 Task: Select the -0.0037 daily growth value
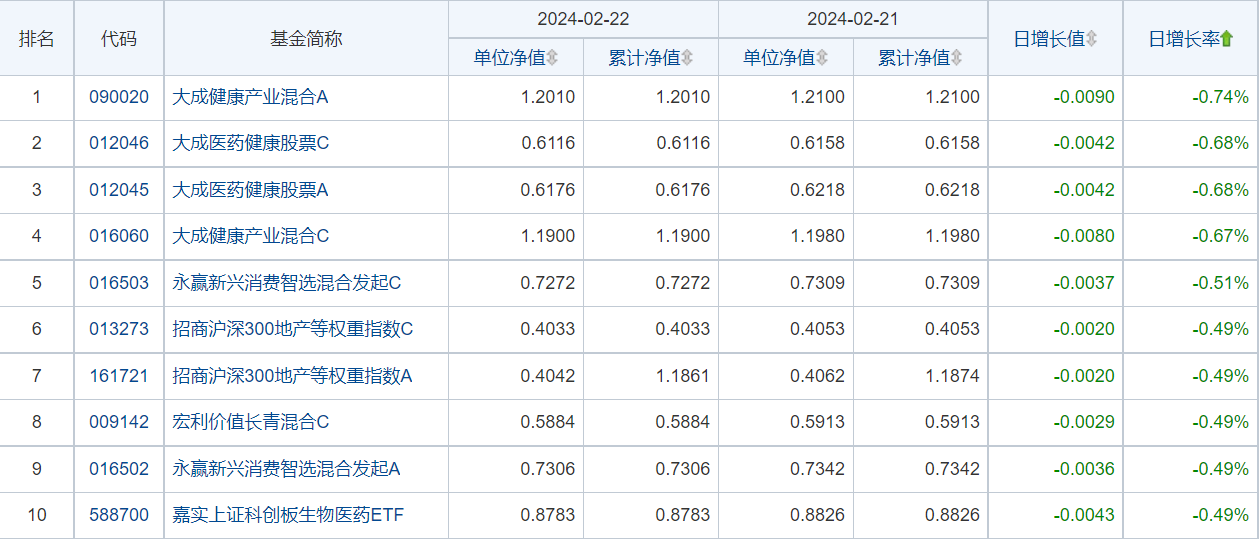point(1084,283)
